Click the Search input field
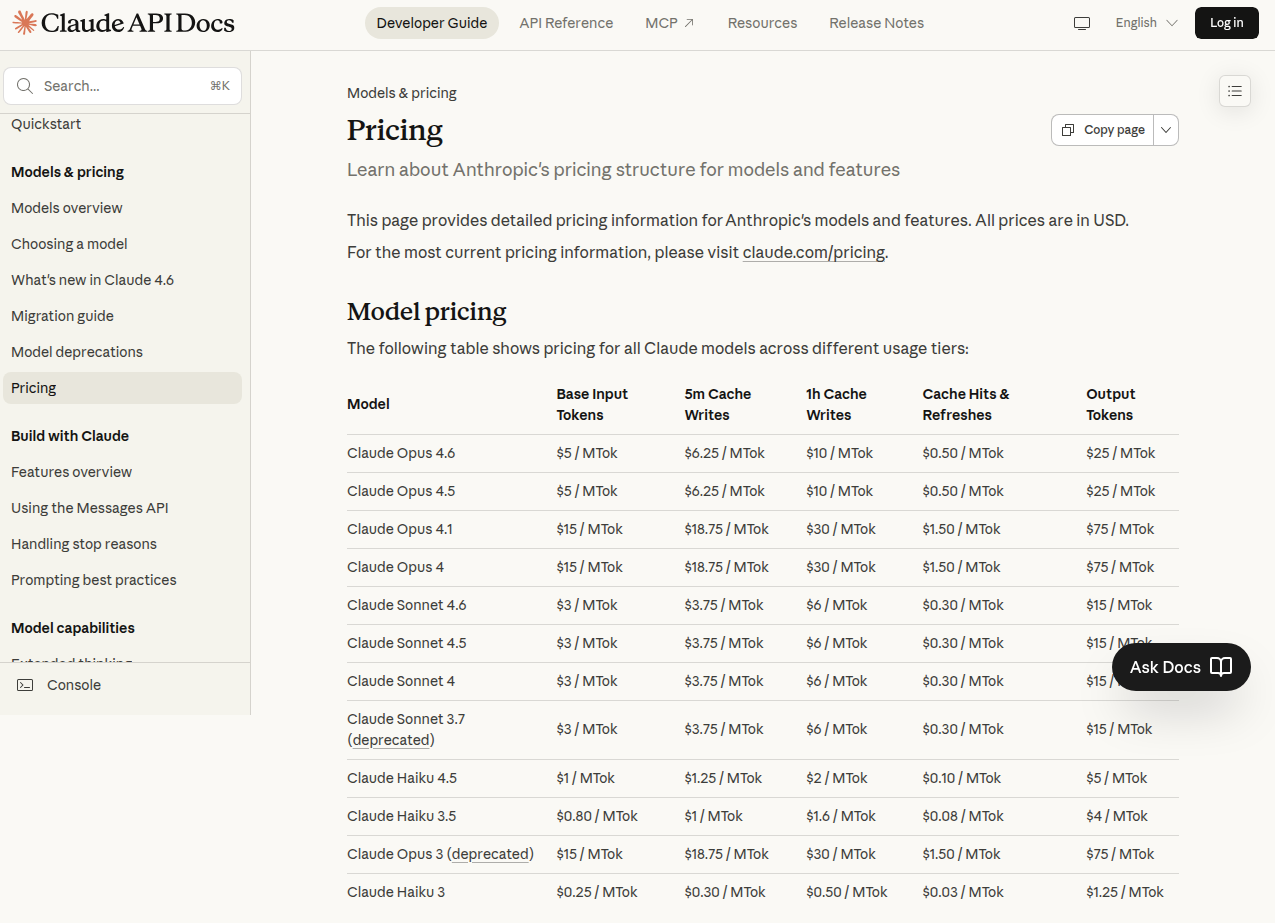This screenshot has height=923, width=1275. 122,86
